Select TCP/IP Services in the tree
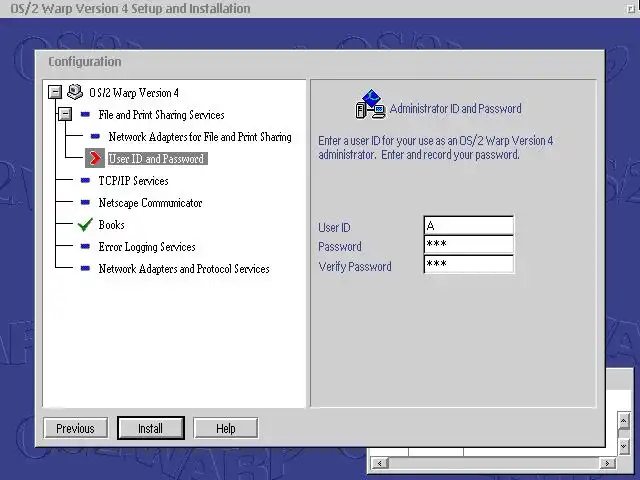Screen dimensions: 640x480 [133, 181]
